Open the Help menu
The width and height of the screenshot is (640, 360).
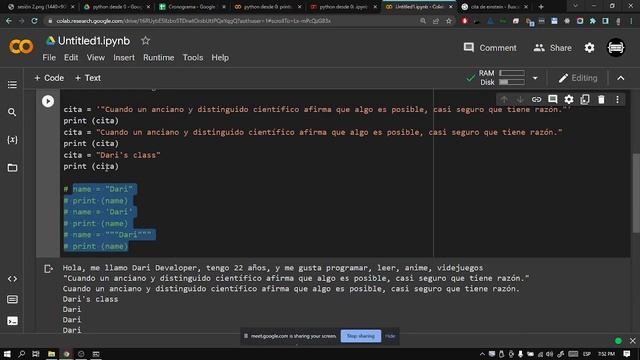click(x=220, y=58)
